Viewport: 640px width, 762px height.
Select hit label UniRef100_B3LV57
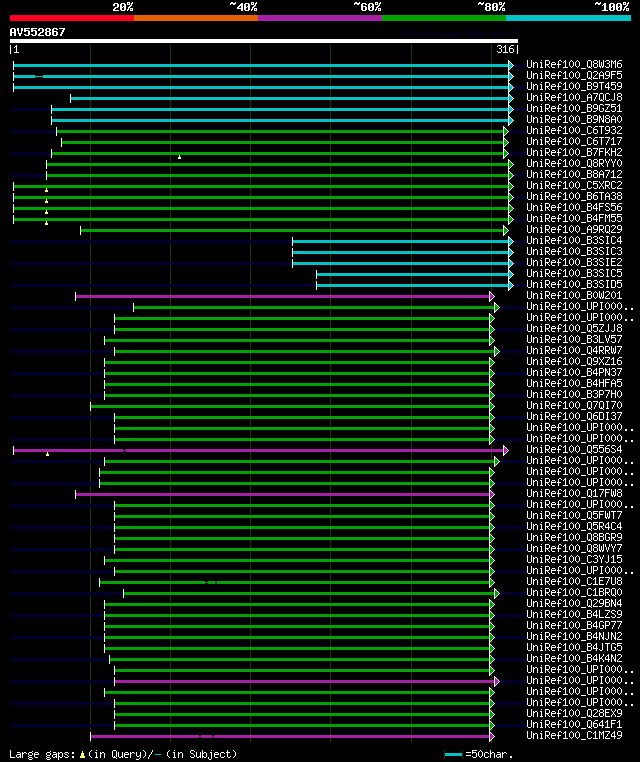574,339
